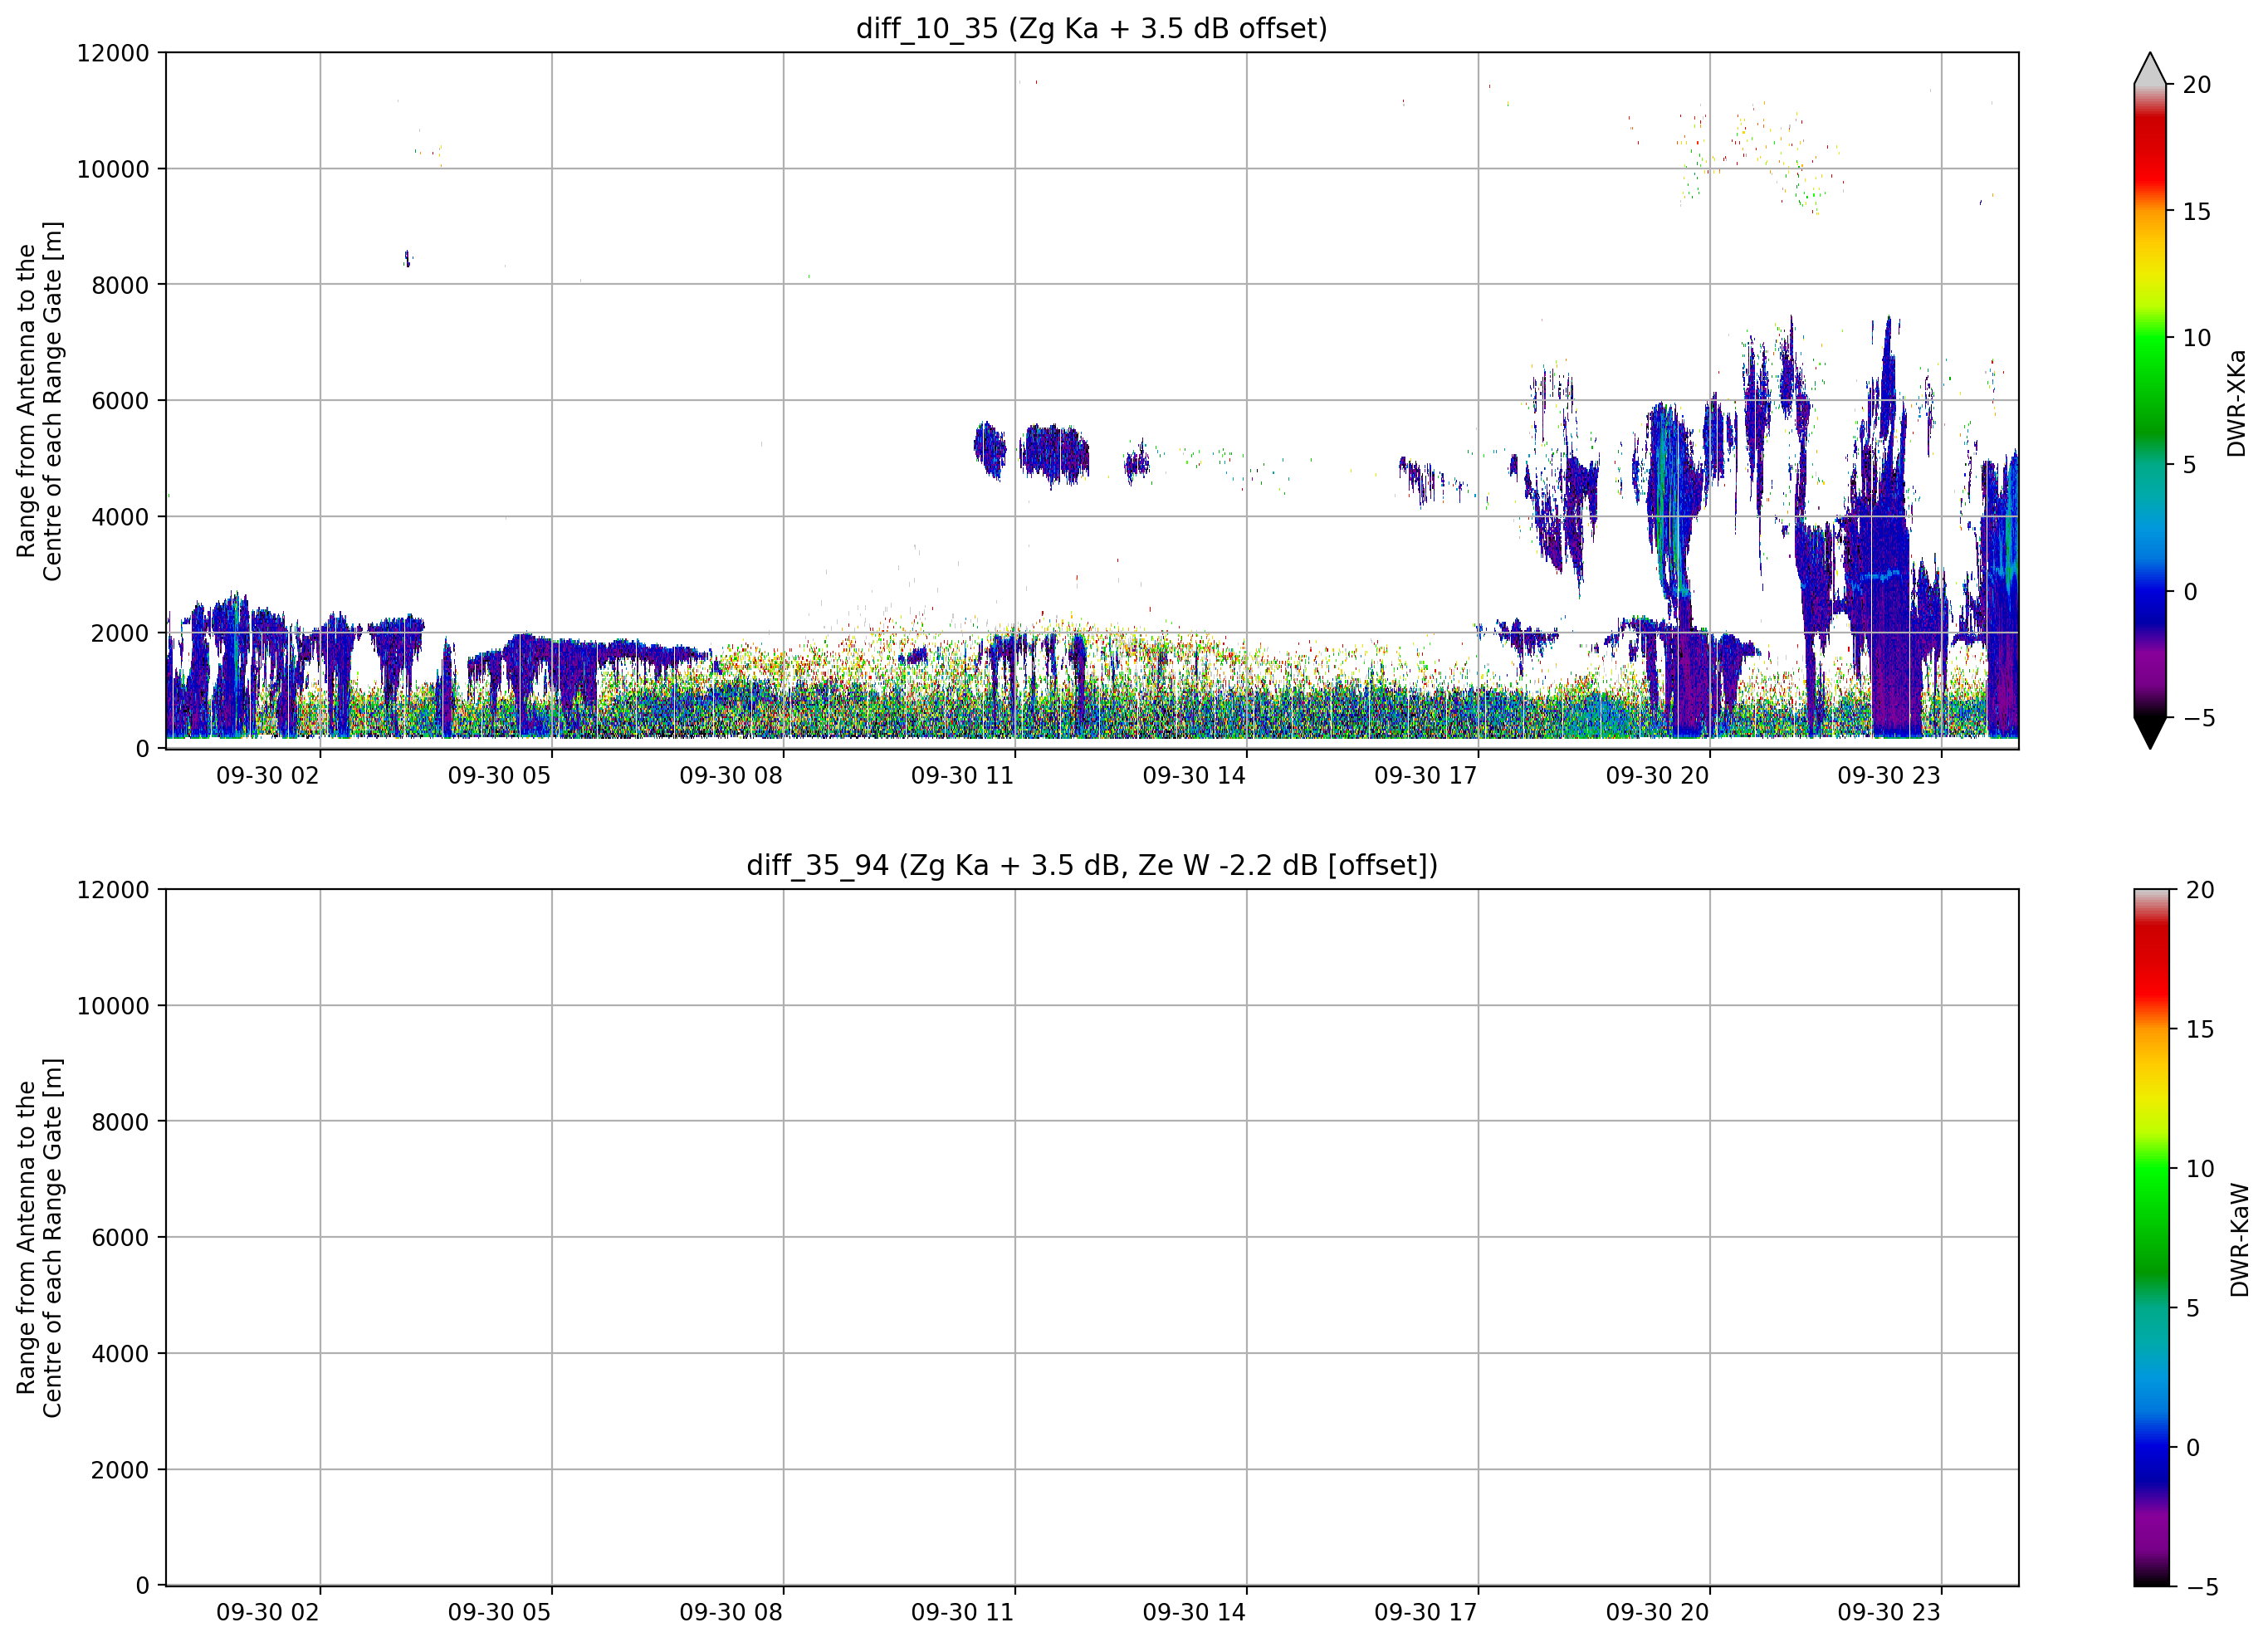This screenshot has height=1642, width=2268.
Task: Click the 'DWR-KaW' colorbar label
Action: [x=2240, y=1240]
